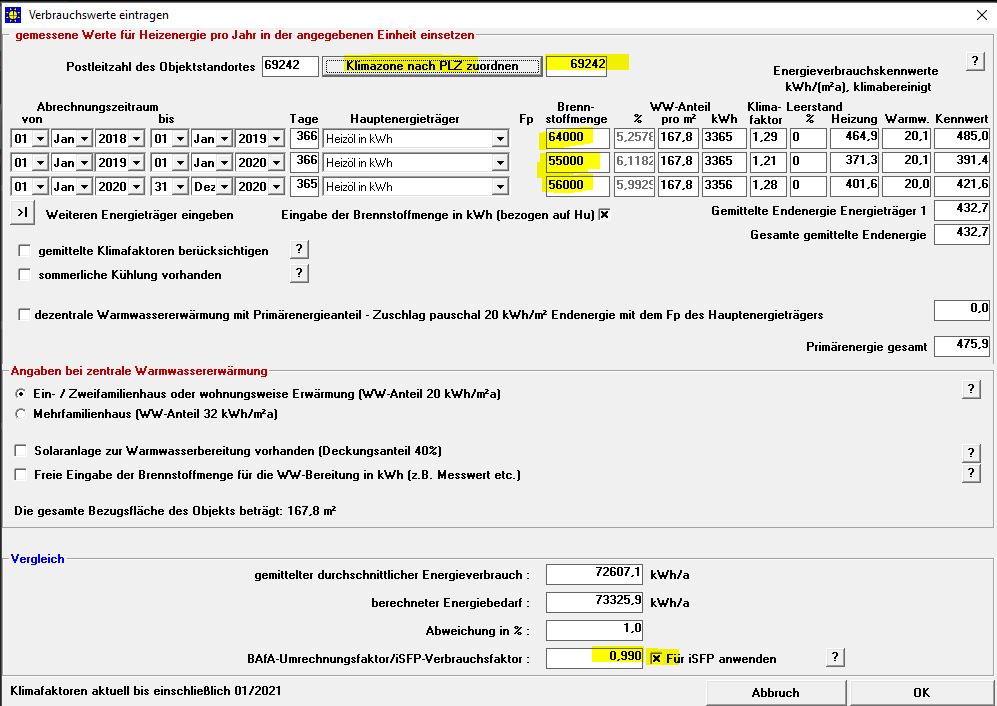Image resolution: width=997 pixels, height=706 pixels.
Task: Open end year dropdown in the 64000 row
Action: (x=276, y=139)
